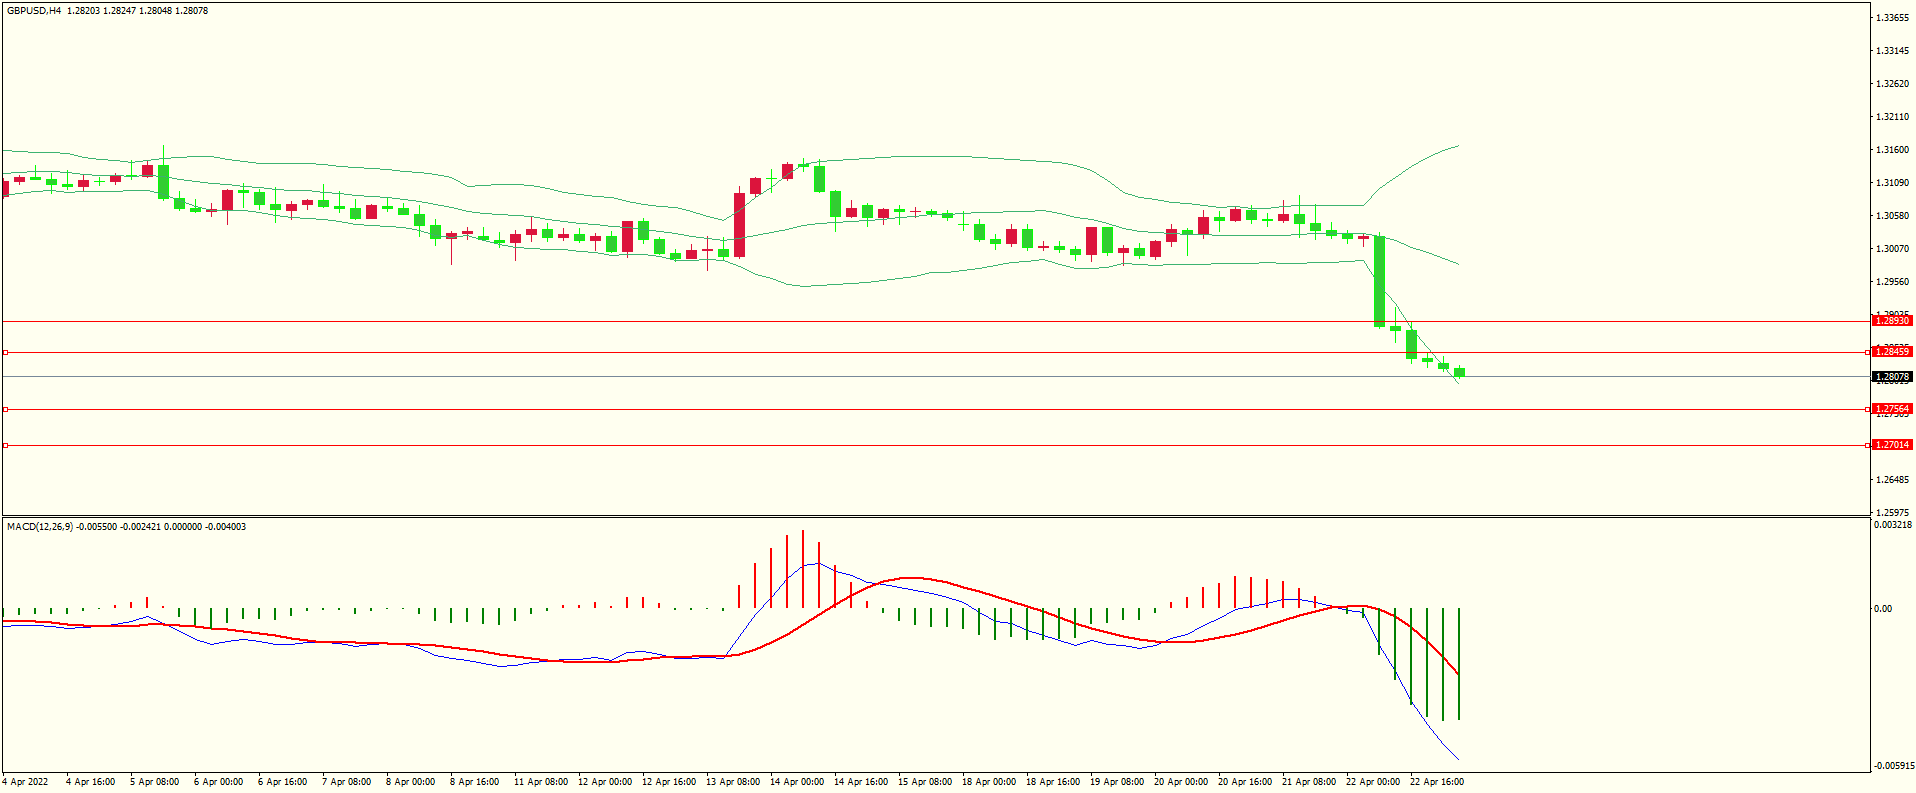1916x793 pixels.
Task: Click the 1.32620 price scale value
Action: (1892, 84)
